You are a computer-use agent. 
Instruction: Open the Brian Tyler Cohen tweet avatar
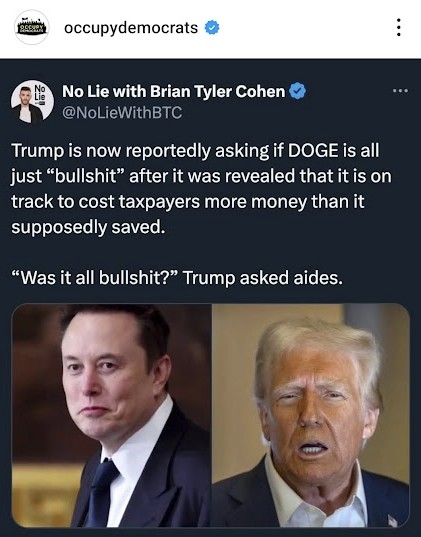click(32, 102)
